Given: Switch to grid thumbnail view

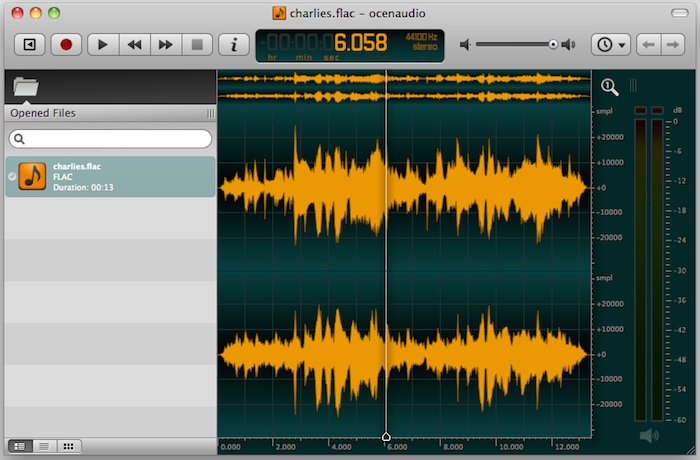Looking at the screenshot, I should (68, 446).
